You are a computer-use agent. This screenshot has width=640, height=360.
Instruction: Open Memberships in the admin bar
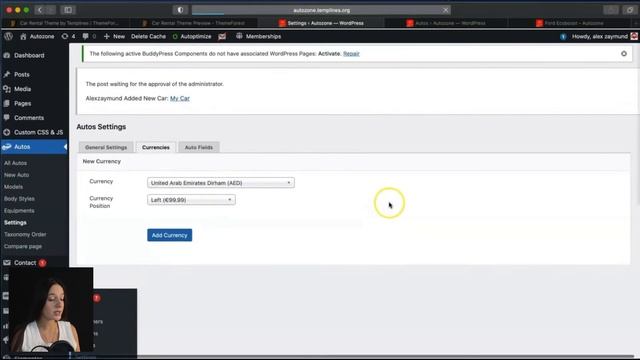coord(259,36)
